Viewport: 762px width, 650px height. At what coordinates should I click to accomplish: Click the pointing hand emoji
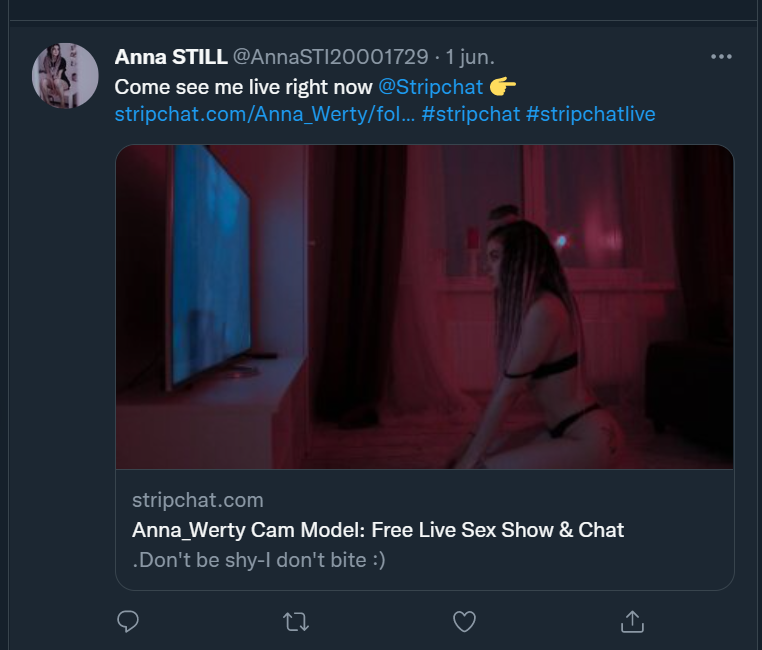[502, 86]
